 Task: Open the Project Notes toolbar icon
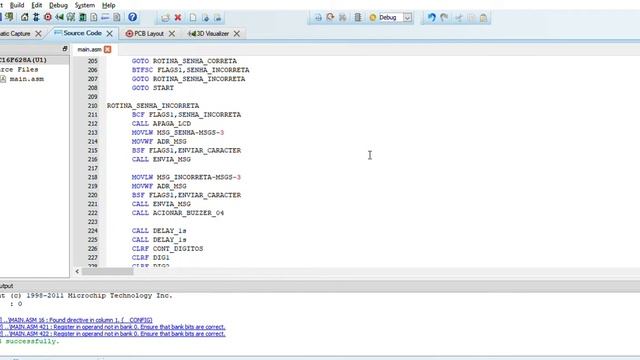117,17
